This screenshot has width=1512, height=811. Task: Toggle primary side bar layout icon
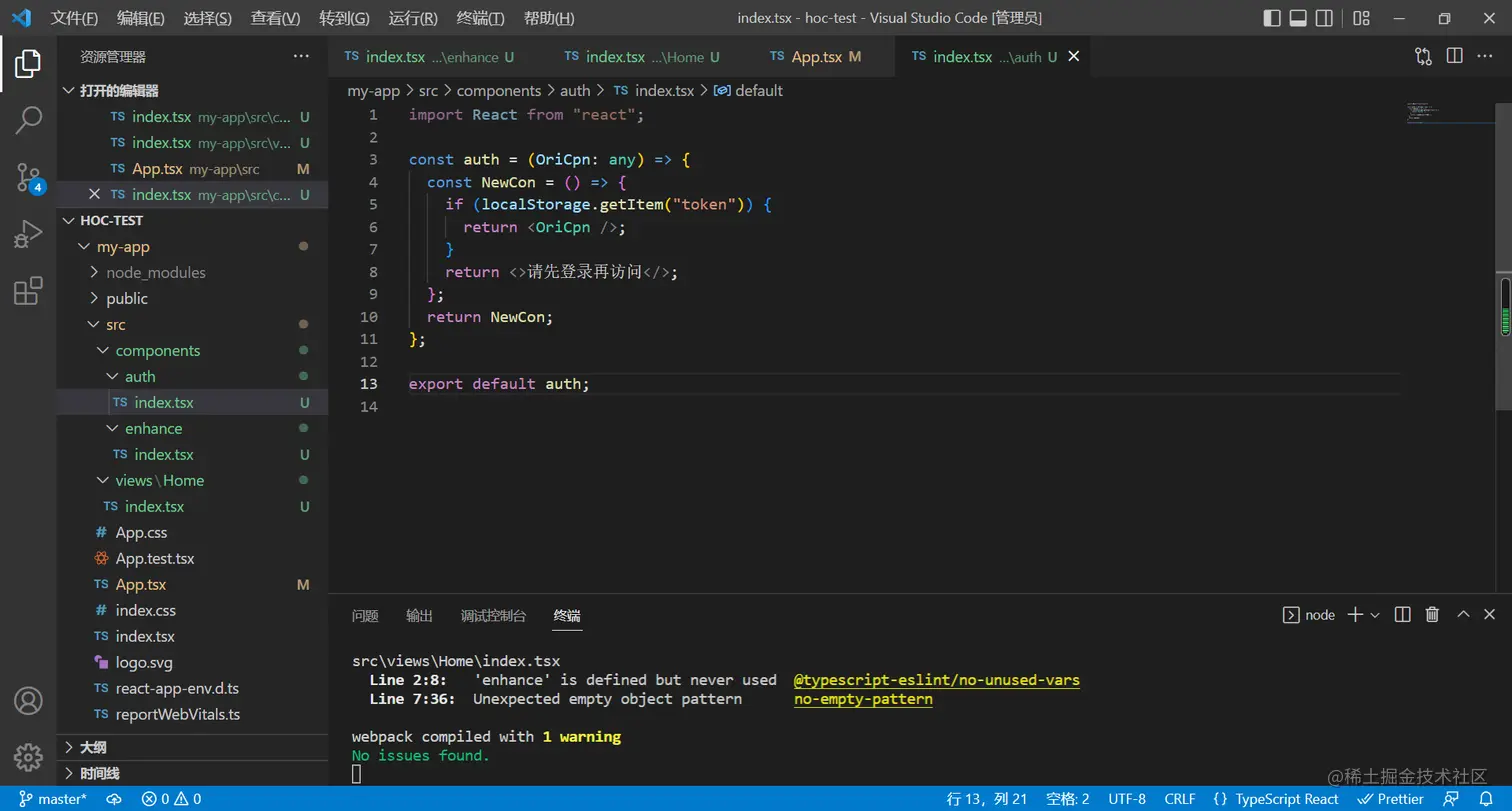coord(1272,18)
